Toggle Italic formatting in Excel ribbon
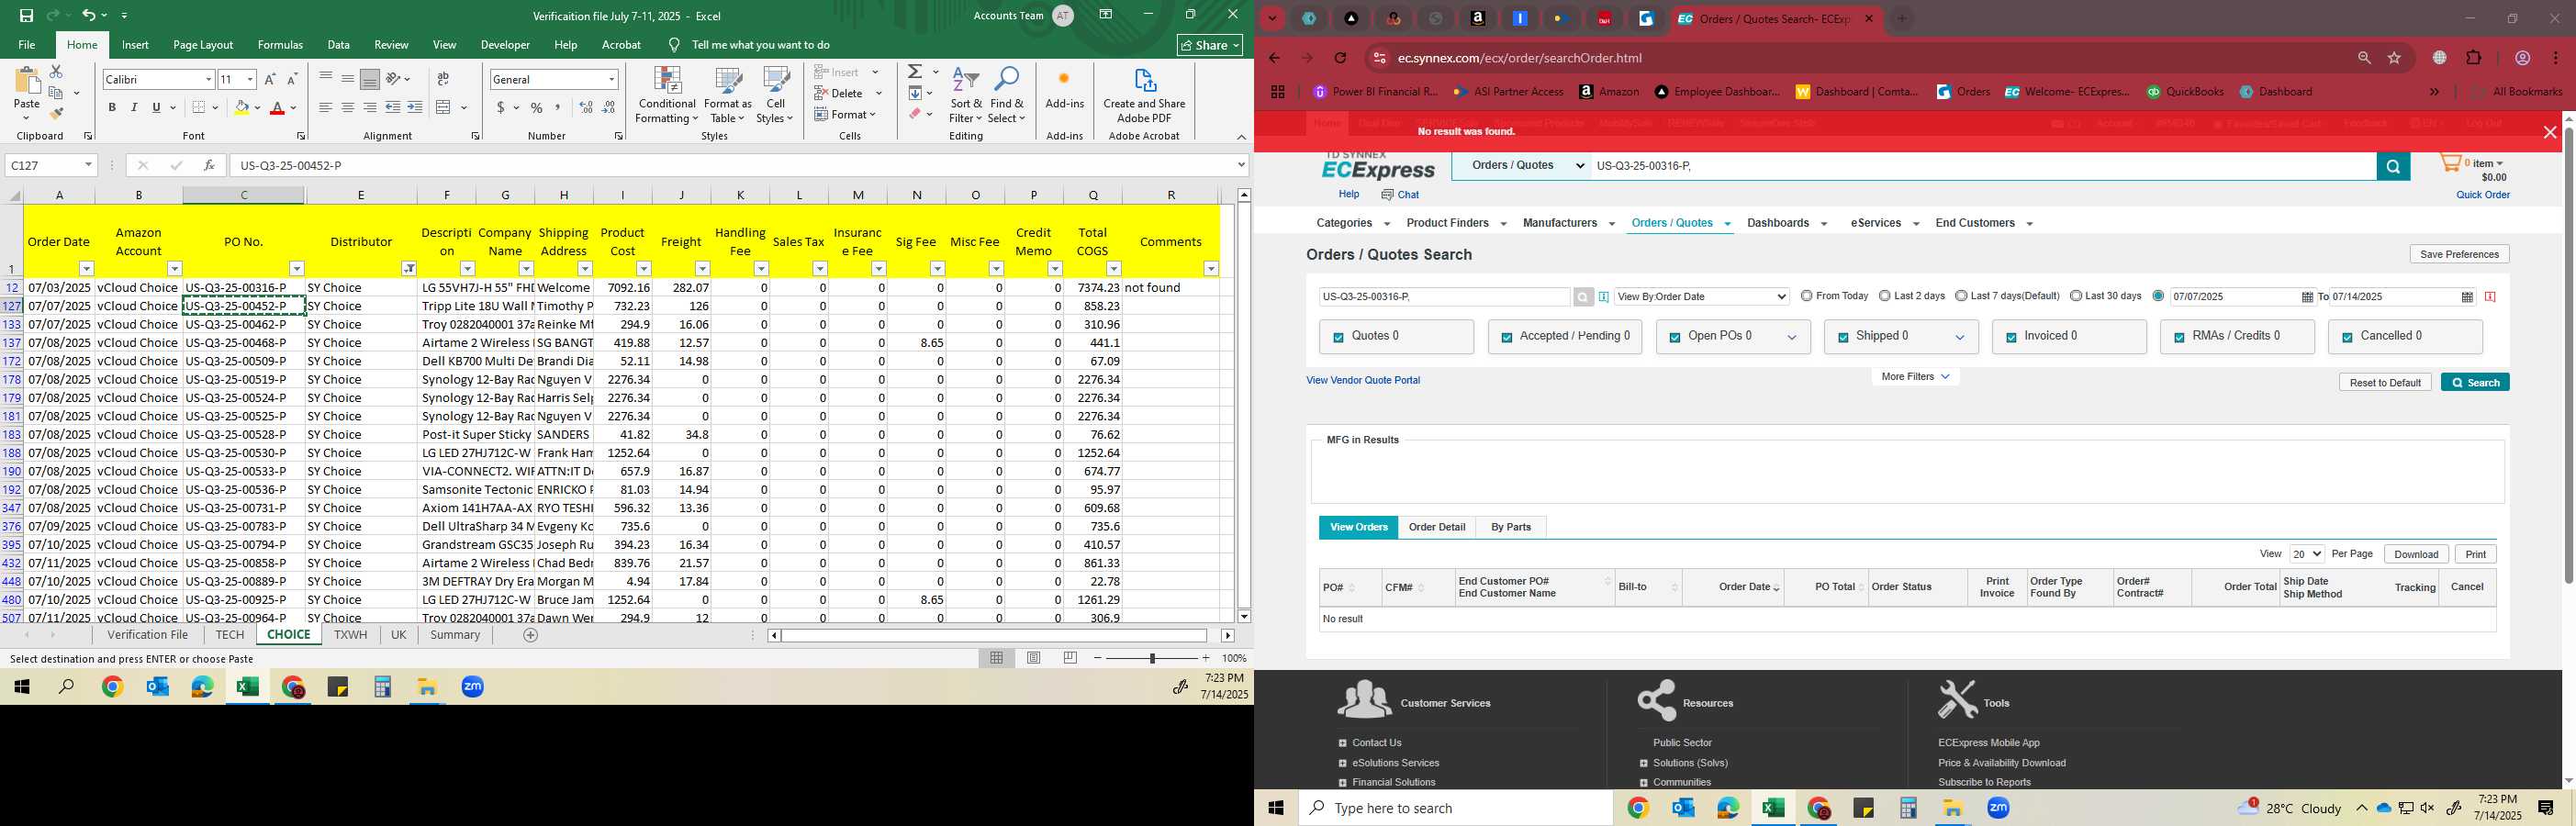Image resolution: width=2576 pixels, height=826 pixels. 134,107
